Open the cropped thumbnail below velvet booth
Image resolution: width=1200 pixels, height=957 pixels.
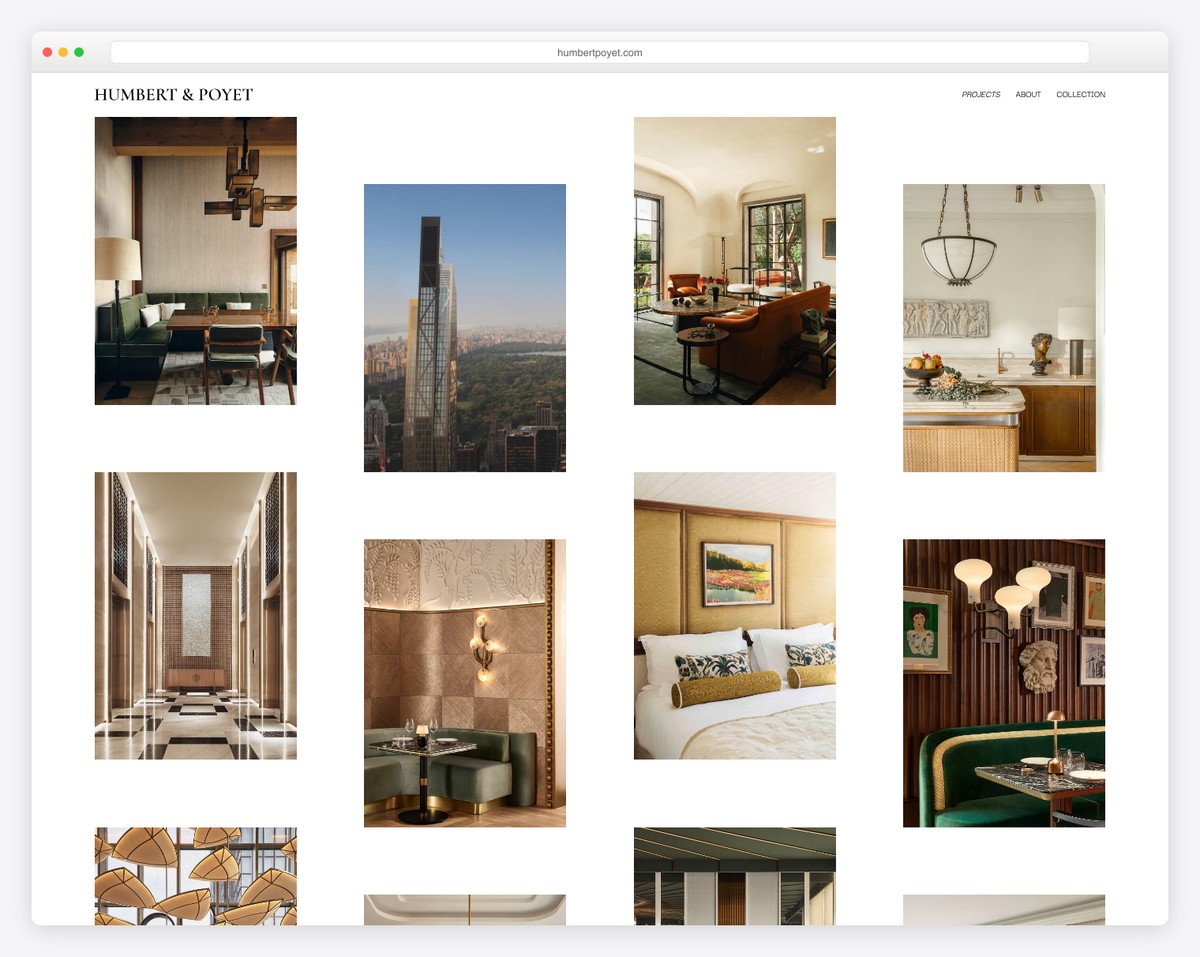[1004, 909]
